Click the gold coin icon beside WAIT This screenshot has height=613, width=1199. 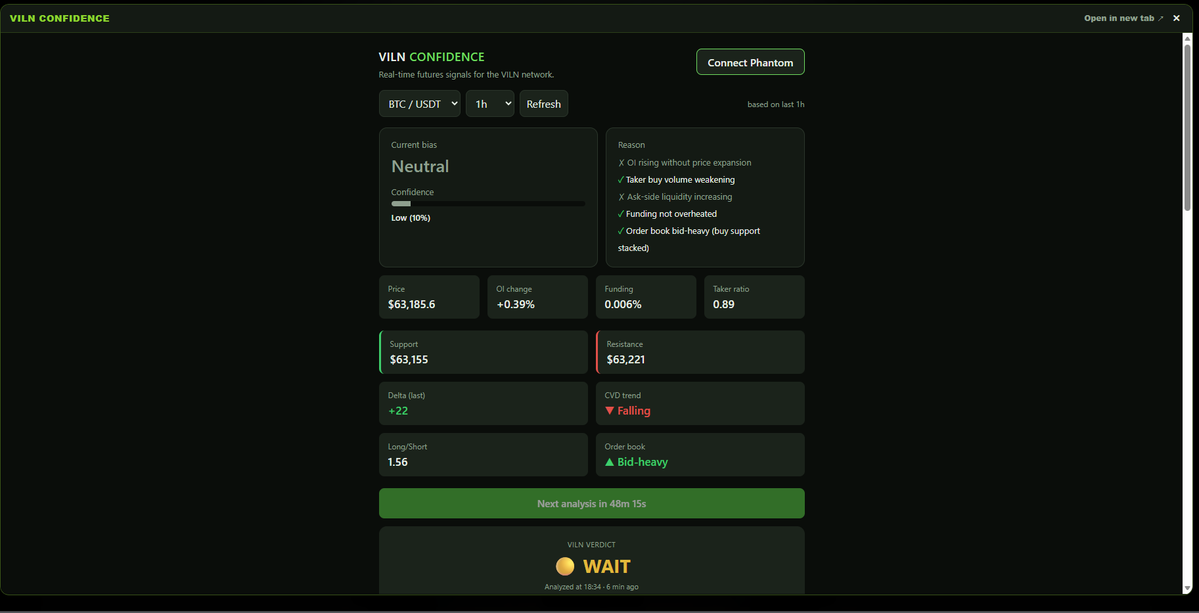coord(565,566)
